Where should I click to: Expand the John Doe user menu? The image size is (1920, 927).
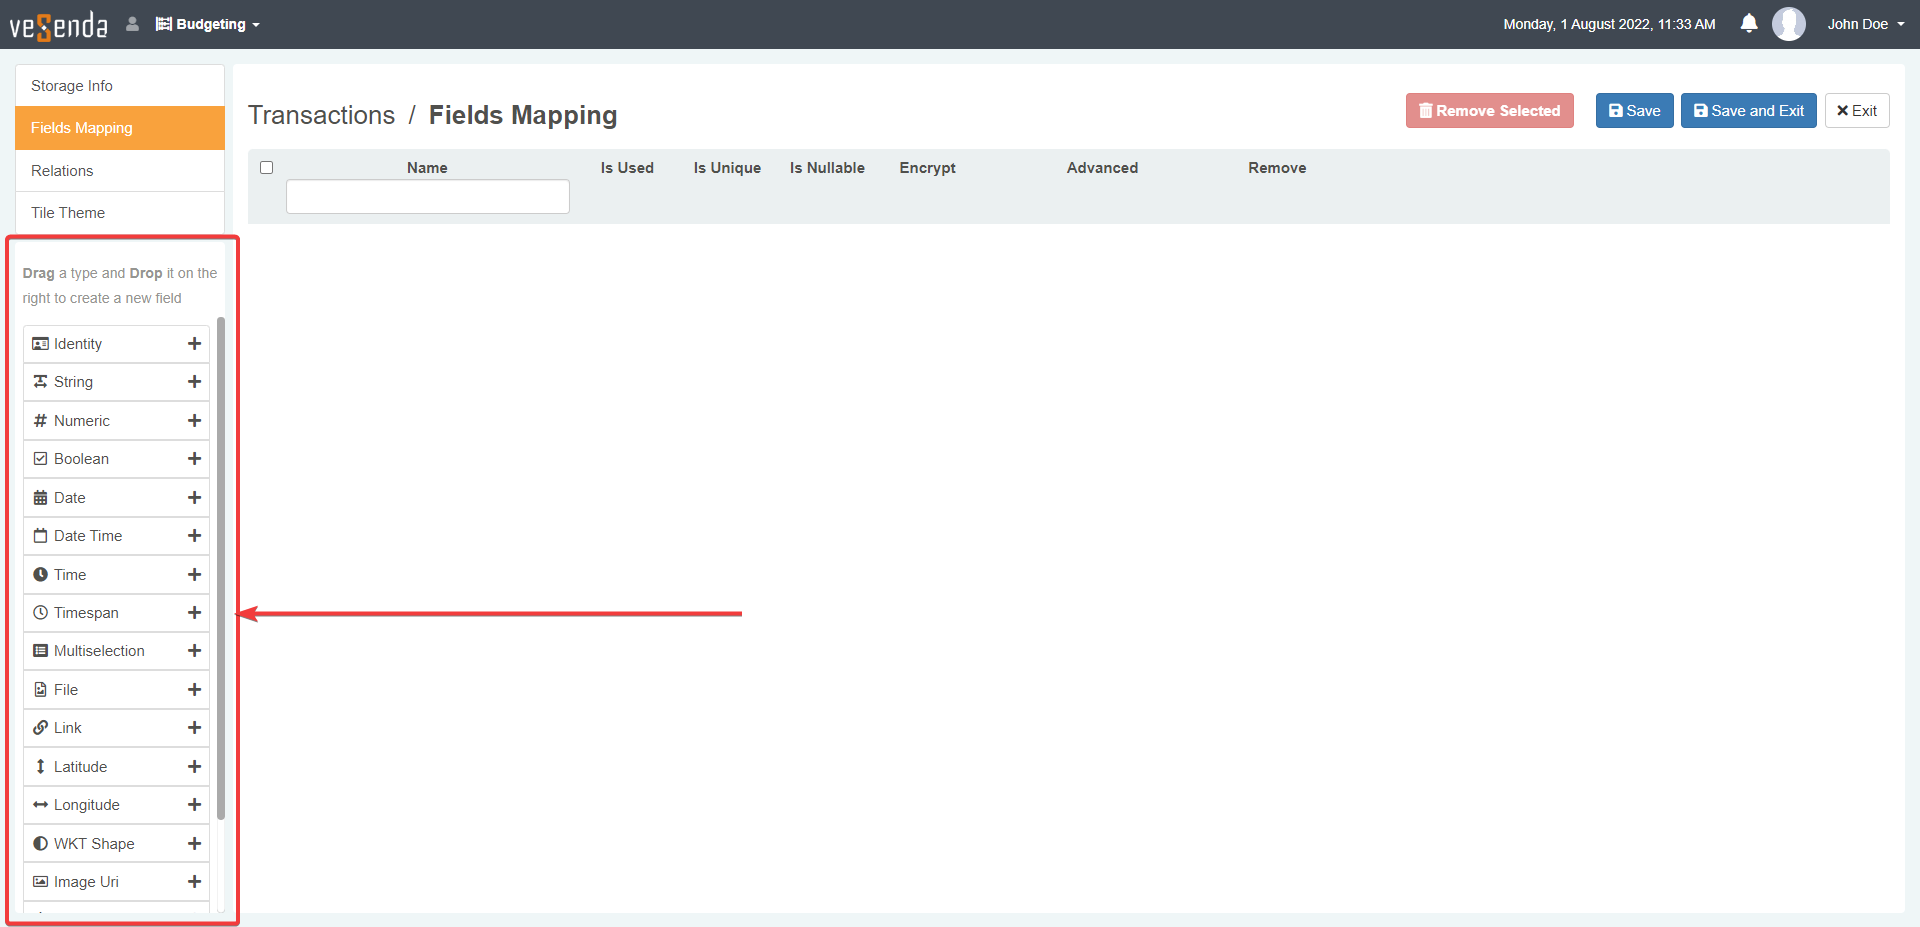pyautogui.click(x=1865, y=24)
